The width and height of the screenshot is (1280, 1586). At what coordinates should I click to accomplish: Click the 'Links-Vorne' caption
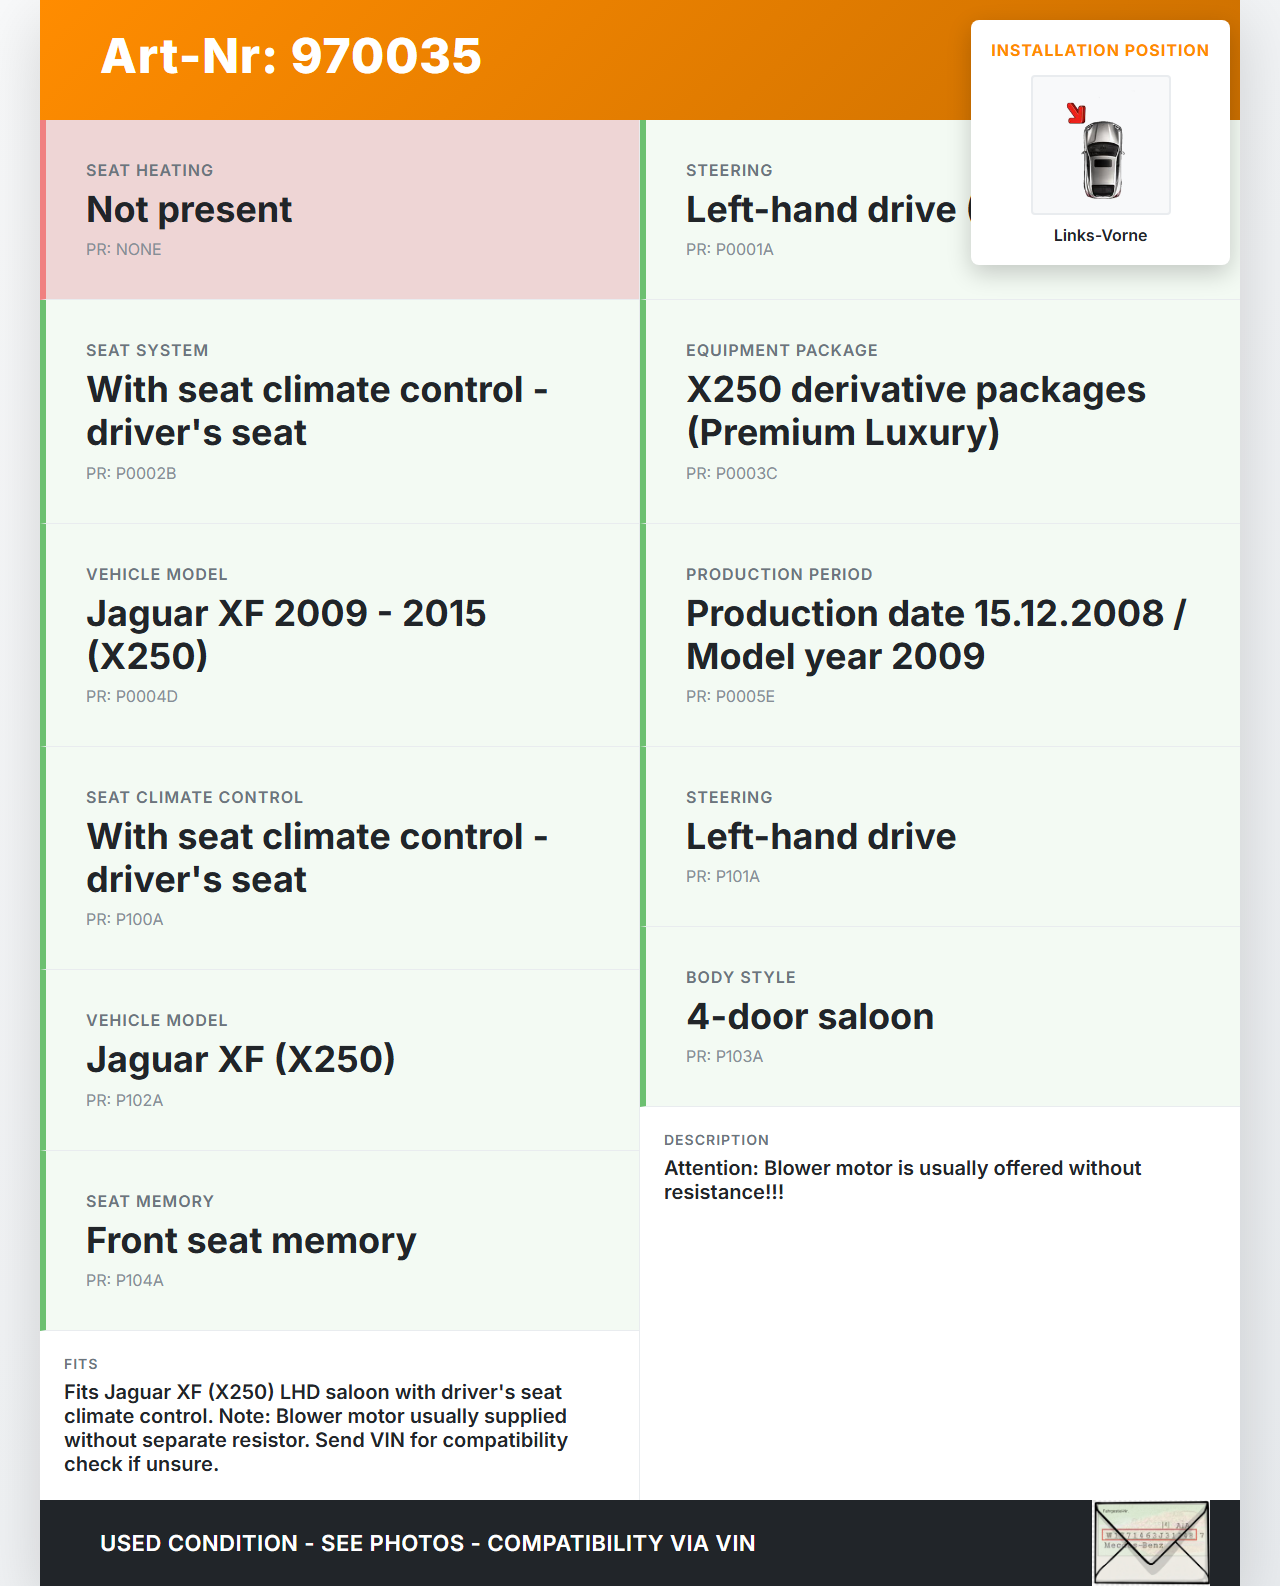(x=1100, y=236)
